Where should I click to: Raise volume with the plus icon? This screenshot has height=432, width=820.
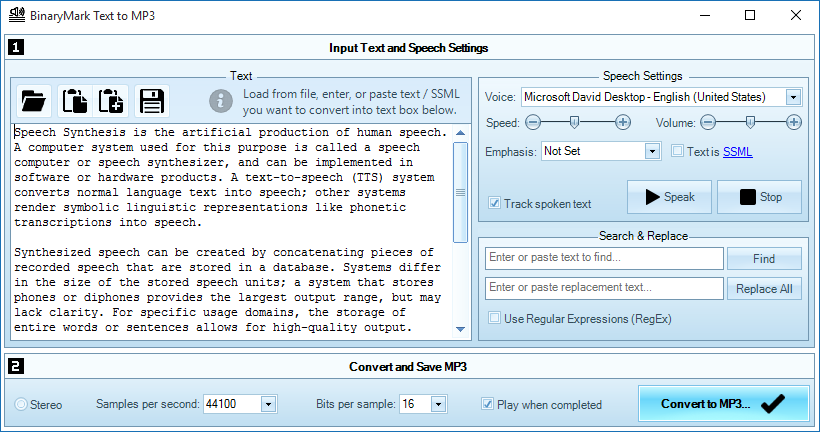pyautogui.click(x=793, y=122)
